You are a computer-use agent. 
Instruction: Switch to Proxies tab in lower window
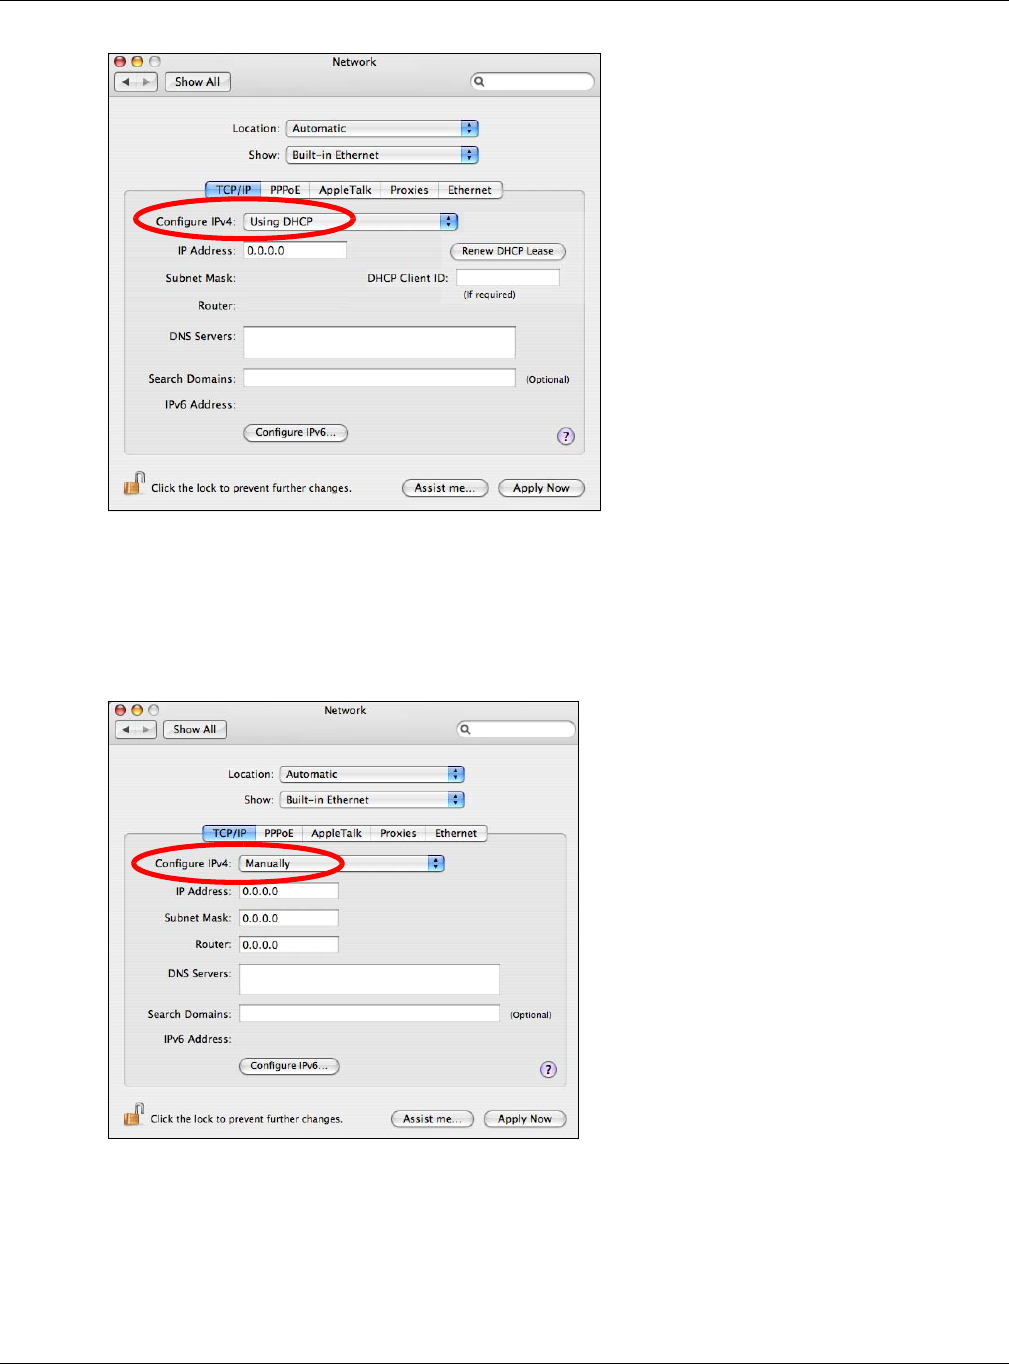pos(398,833)
